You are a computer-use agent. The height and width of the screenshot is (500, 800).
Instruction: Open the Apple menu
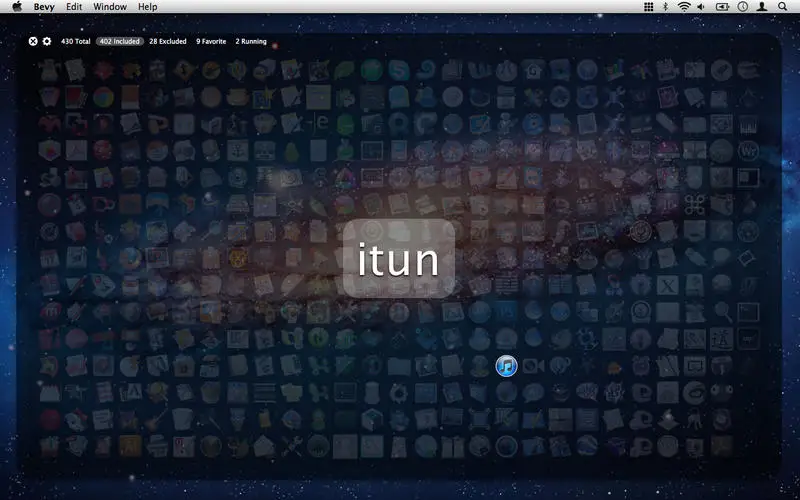[x=17, y=7]
